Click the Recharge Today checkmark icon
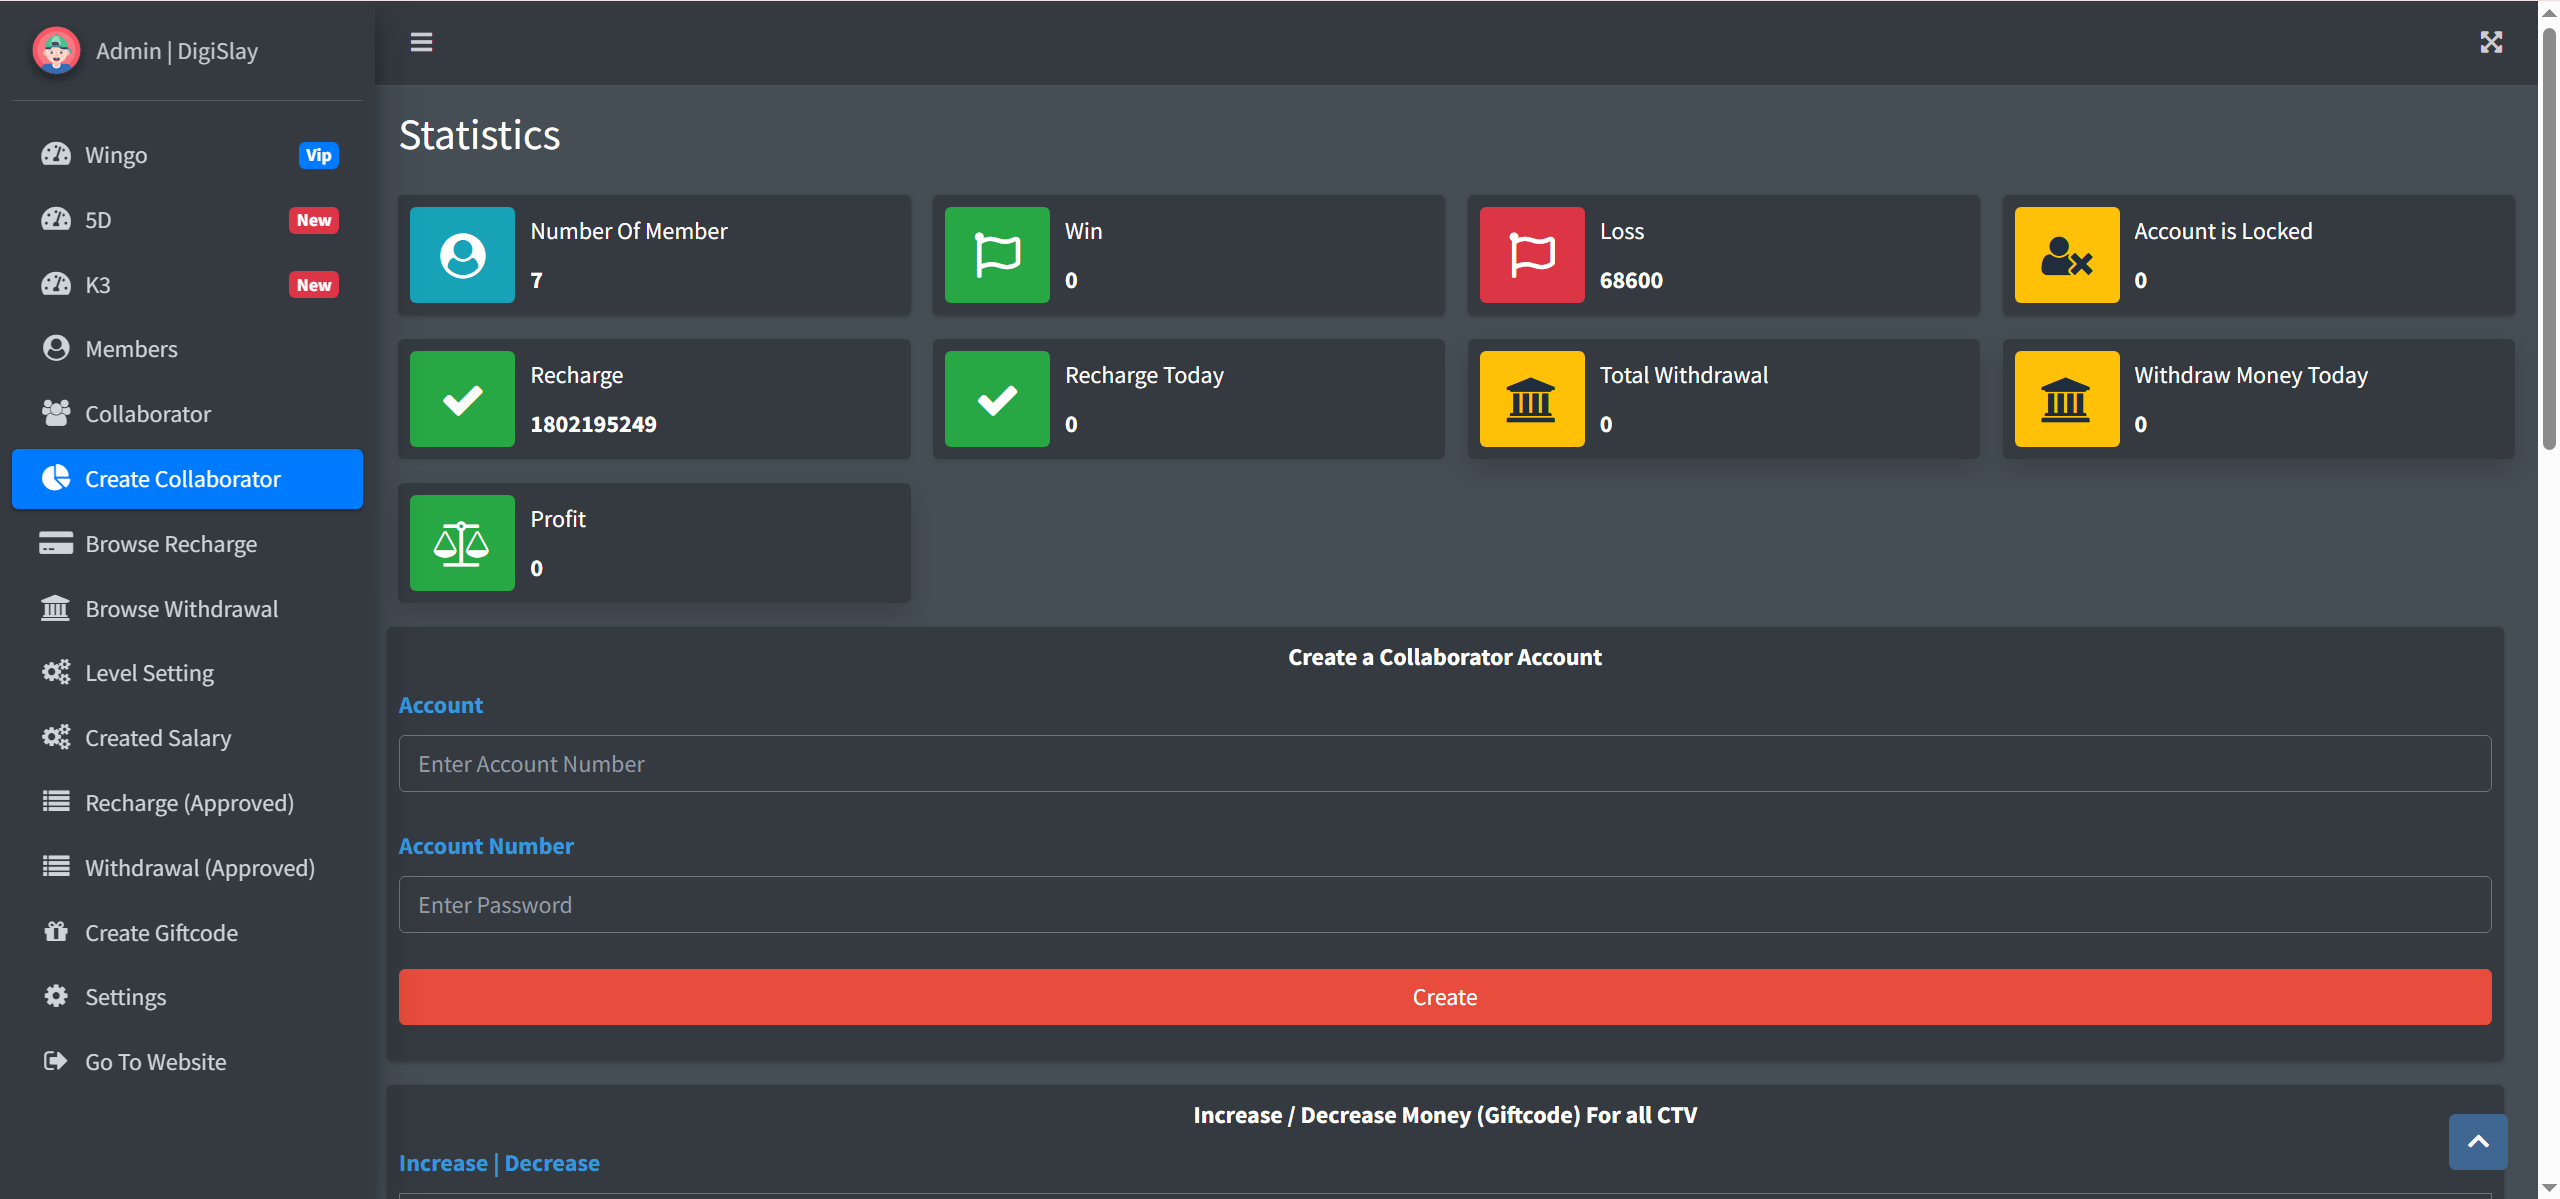Viewport: 2560px width, 1199px height. pyautogui.click(x=997, y=399)
